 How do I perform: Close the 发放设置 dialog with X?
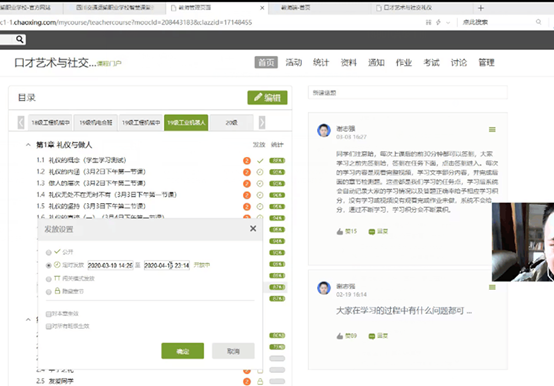pyautogui.click(x=253, y=228)
